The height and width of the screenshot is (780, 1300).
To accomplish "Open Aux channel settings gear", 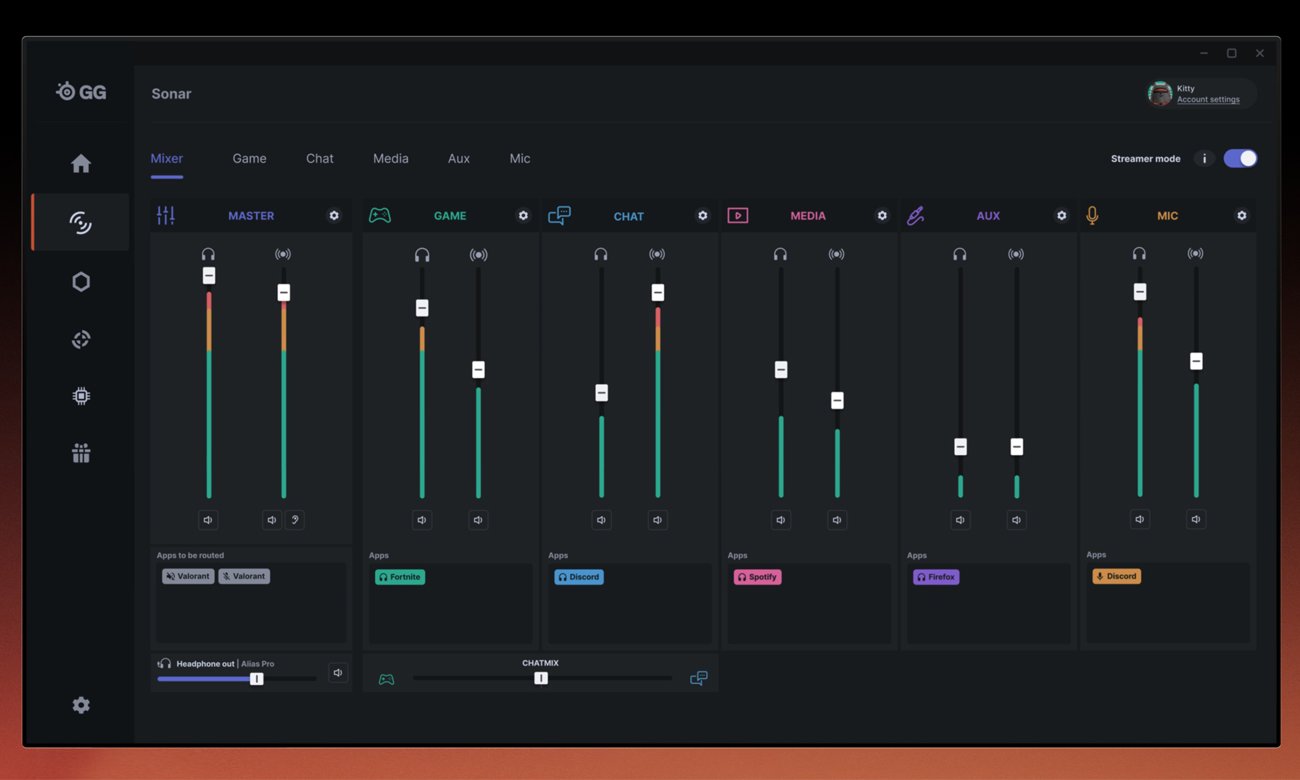I will (x=1061, y=215).
